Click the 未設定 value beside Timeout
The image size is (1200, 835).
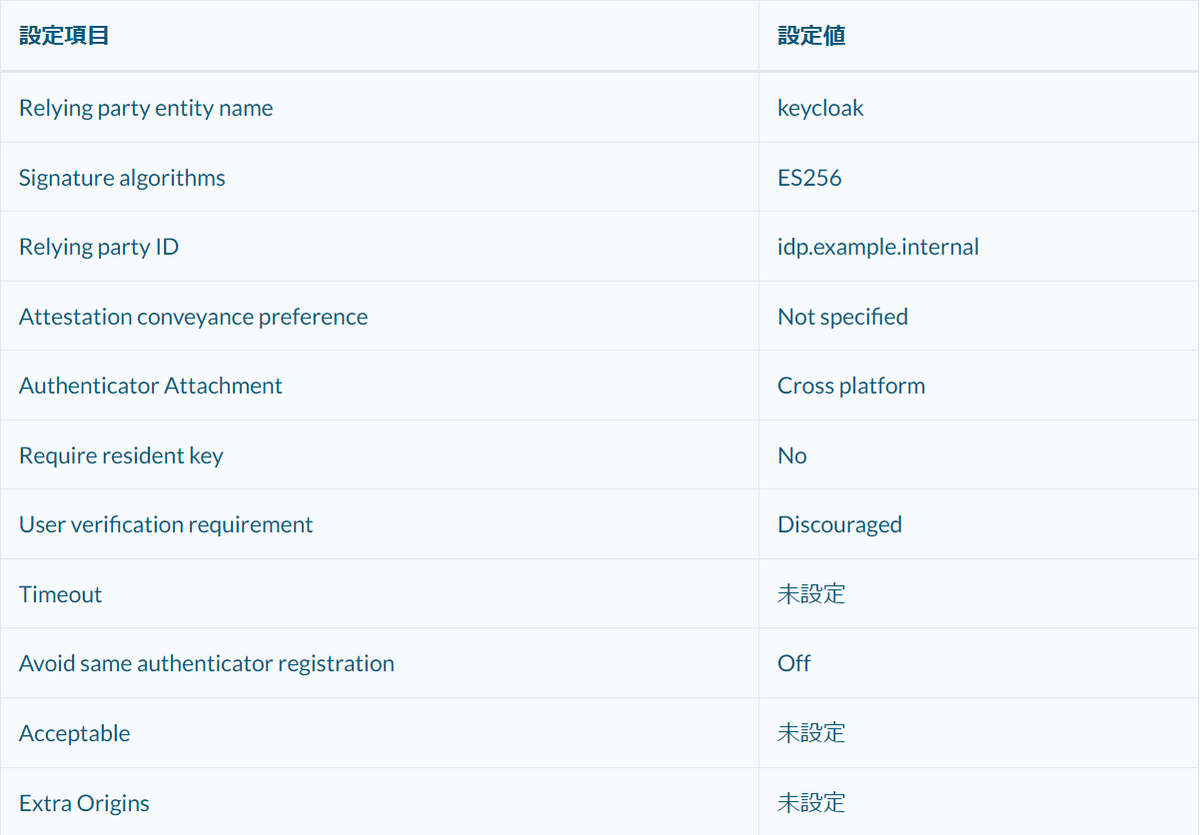[811, 593]
